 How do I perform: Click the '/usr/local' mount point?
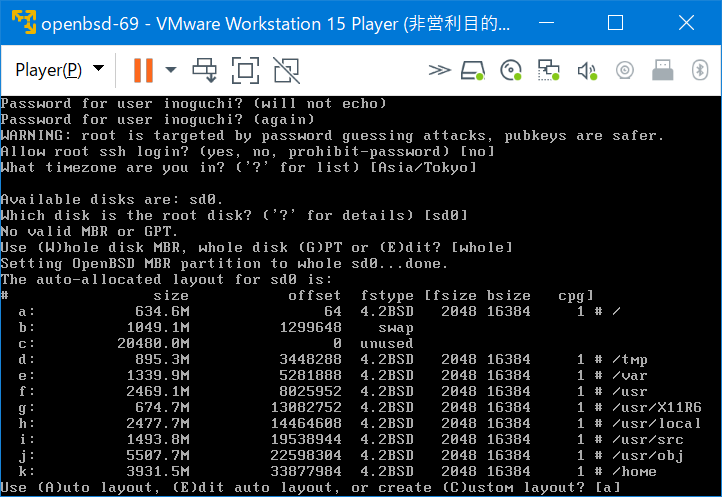click(657, 423)
